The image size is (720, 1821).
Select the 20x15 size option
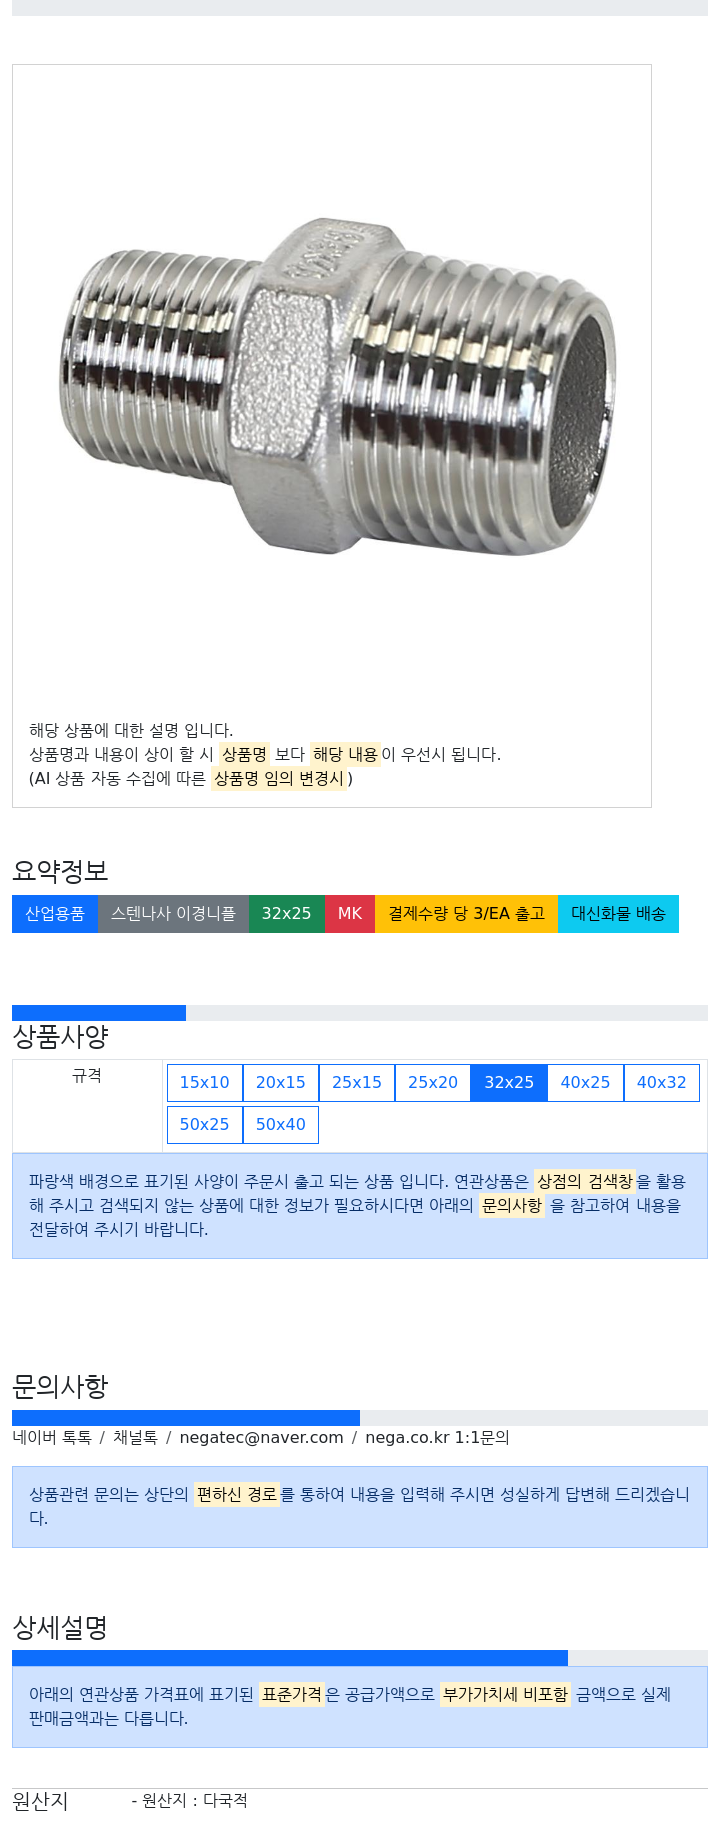[x=281, y=1082]
